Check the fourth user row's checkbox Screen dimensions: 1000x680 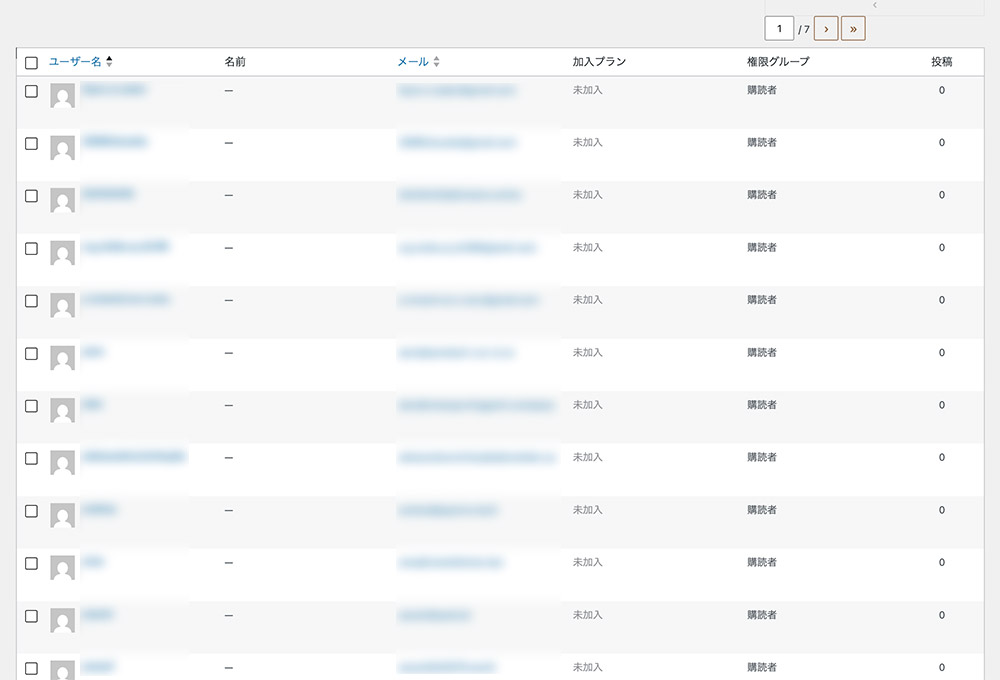point(31,249)
